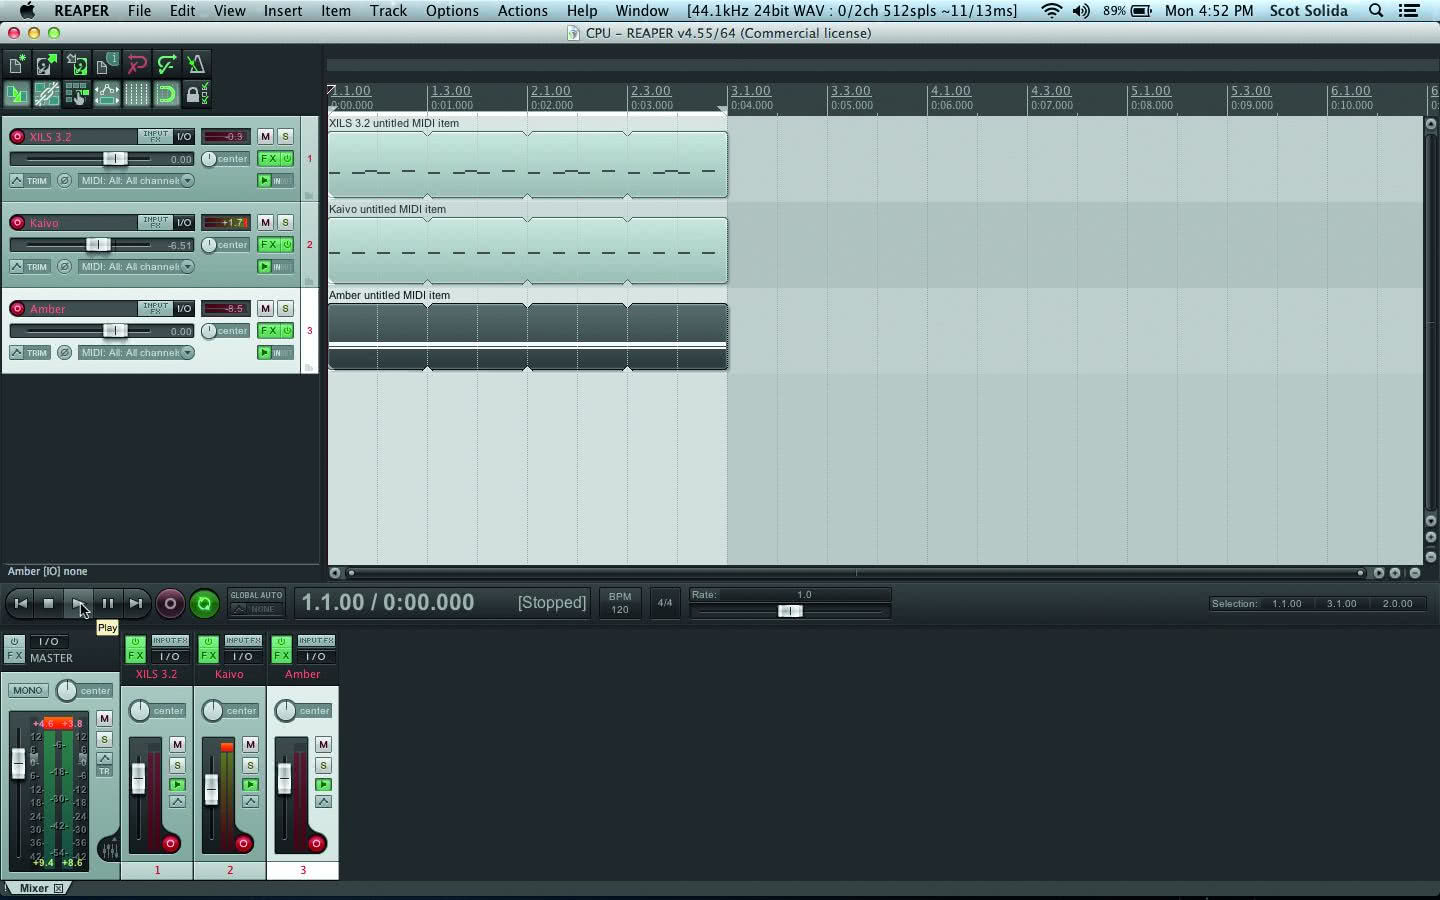Adjust the playback Rate slider

(x=790, y=611)
